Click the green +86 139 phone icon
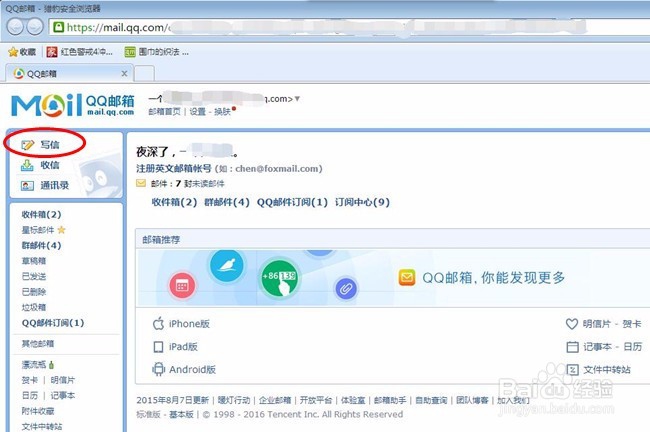Viewport: 650px width, 432px height. [279, 278]
